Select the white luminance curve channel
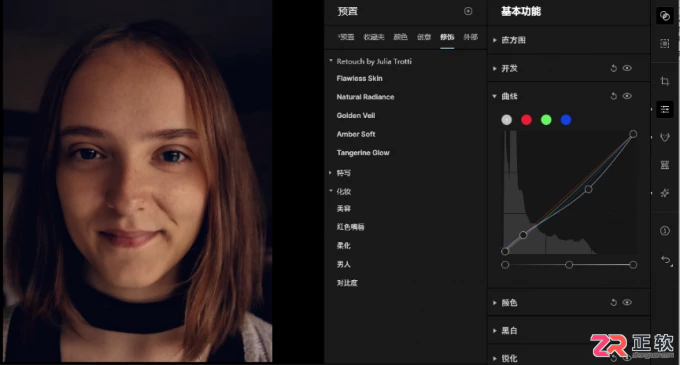Screen dimensions: 680x365 point(507,120)
